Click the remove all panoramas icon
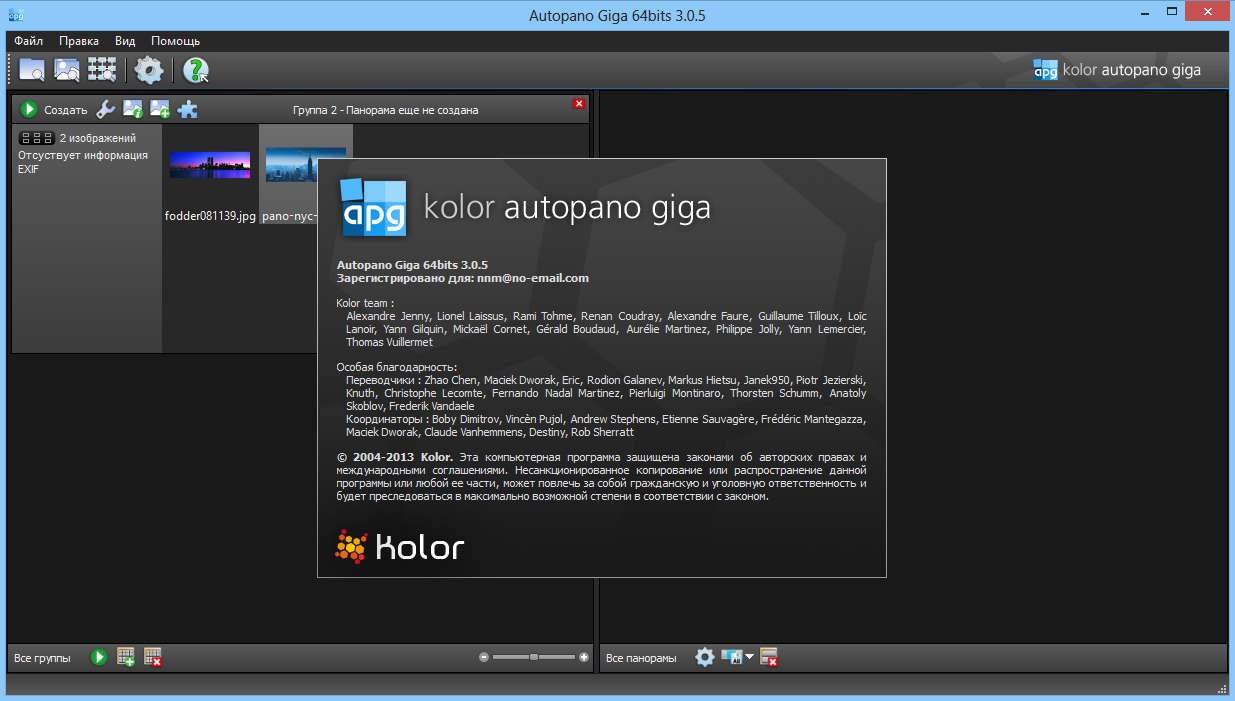Viewport: 1235px width, 701px height. pyautogui.click(x=769, y=657)
